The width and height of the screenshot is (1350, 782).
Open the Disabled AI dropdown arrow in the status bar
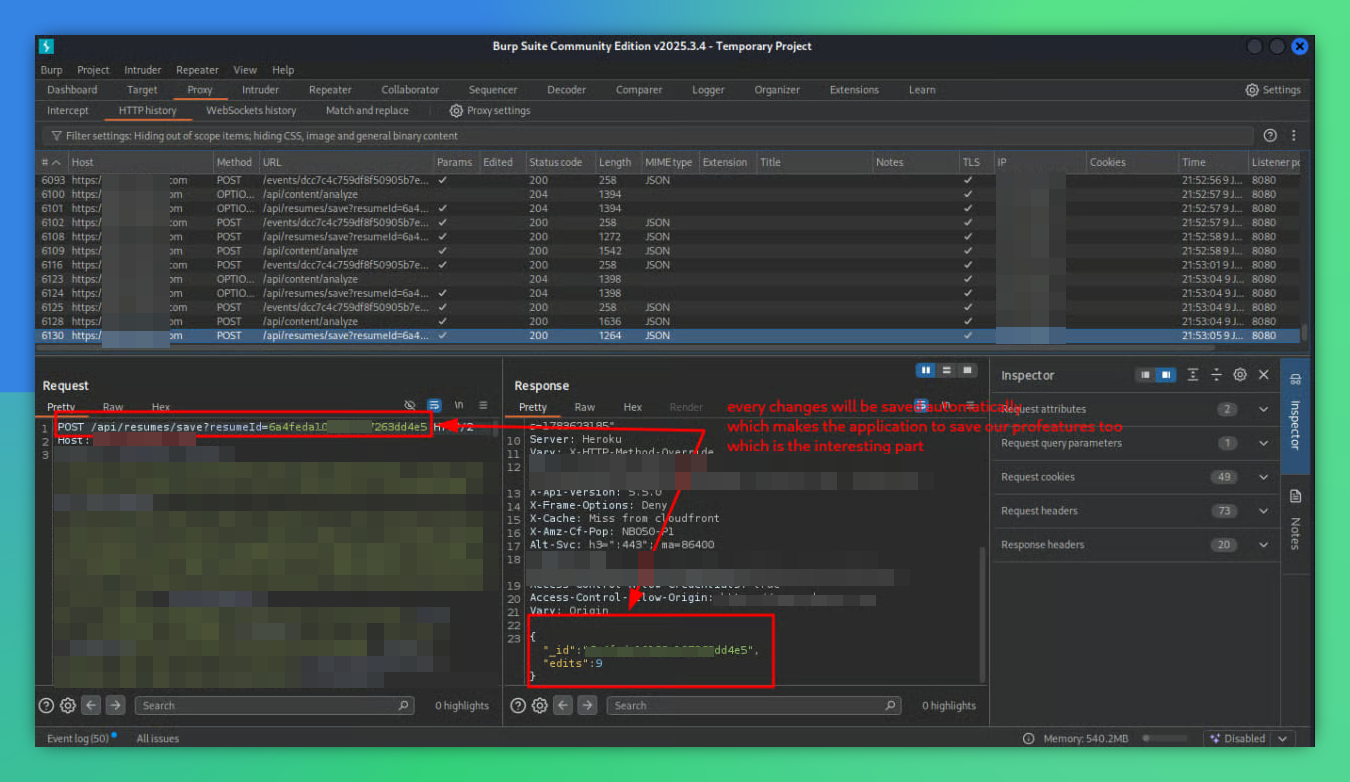[1281, 739]
